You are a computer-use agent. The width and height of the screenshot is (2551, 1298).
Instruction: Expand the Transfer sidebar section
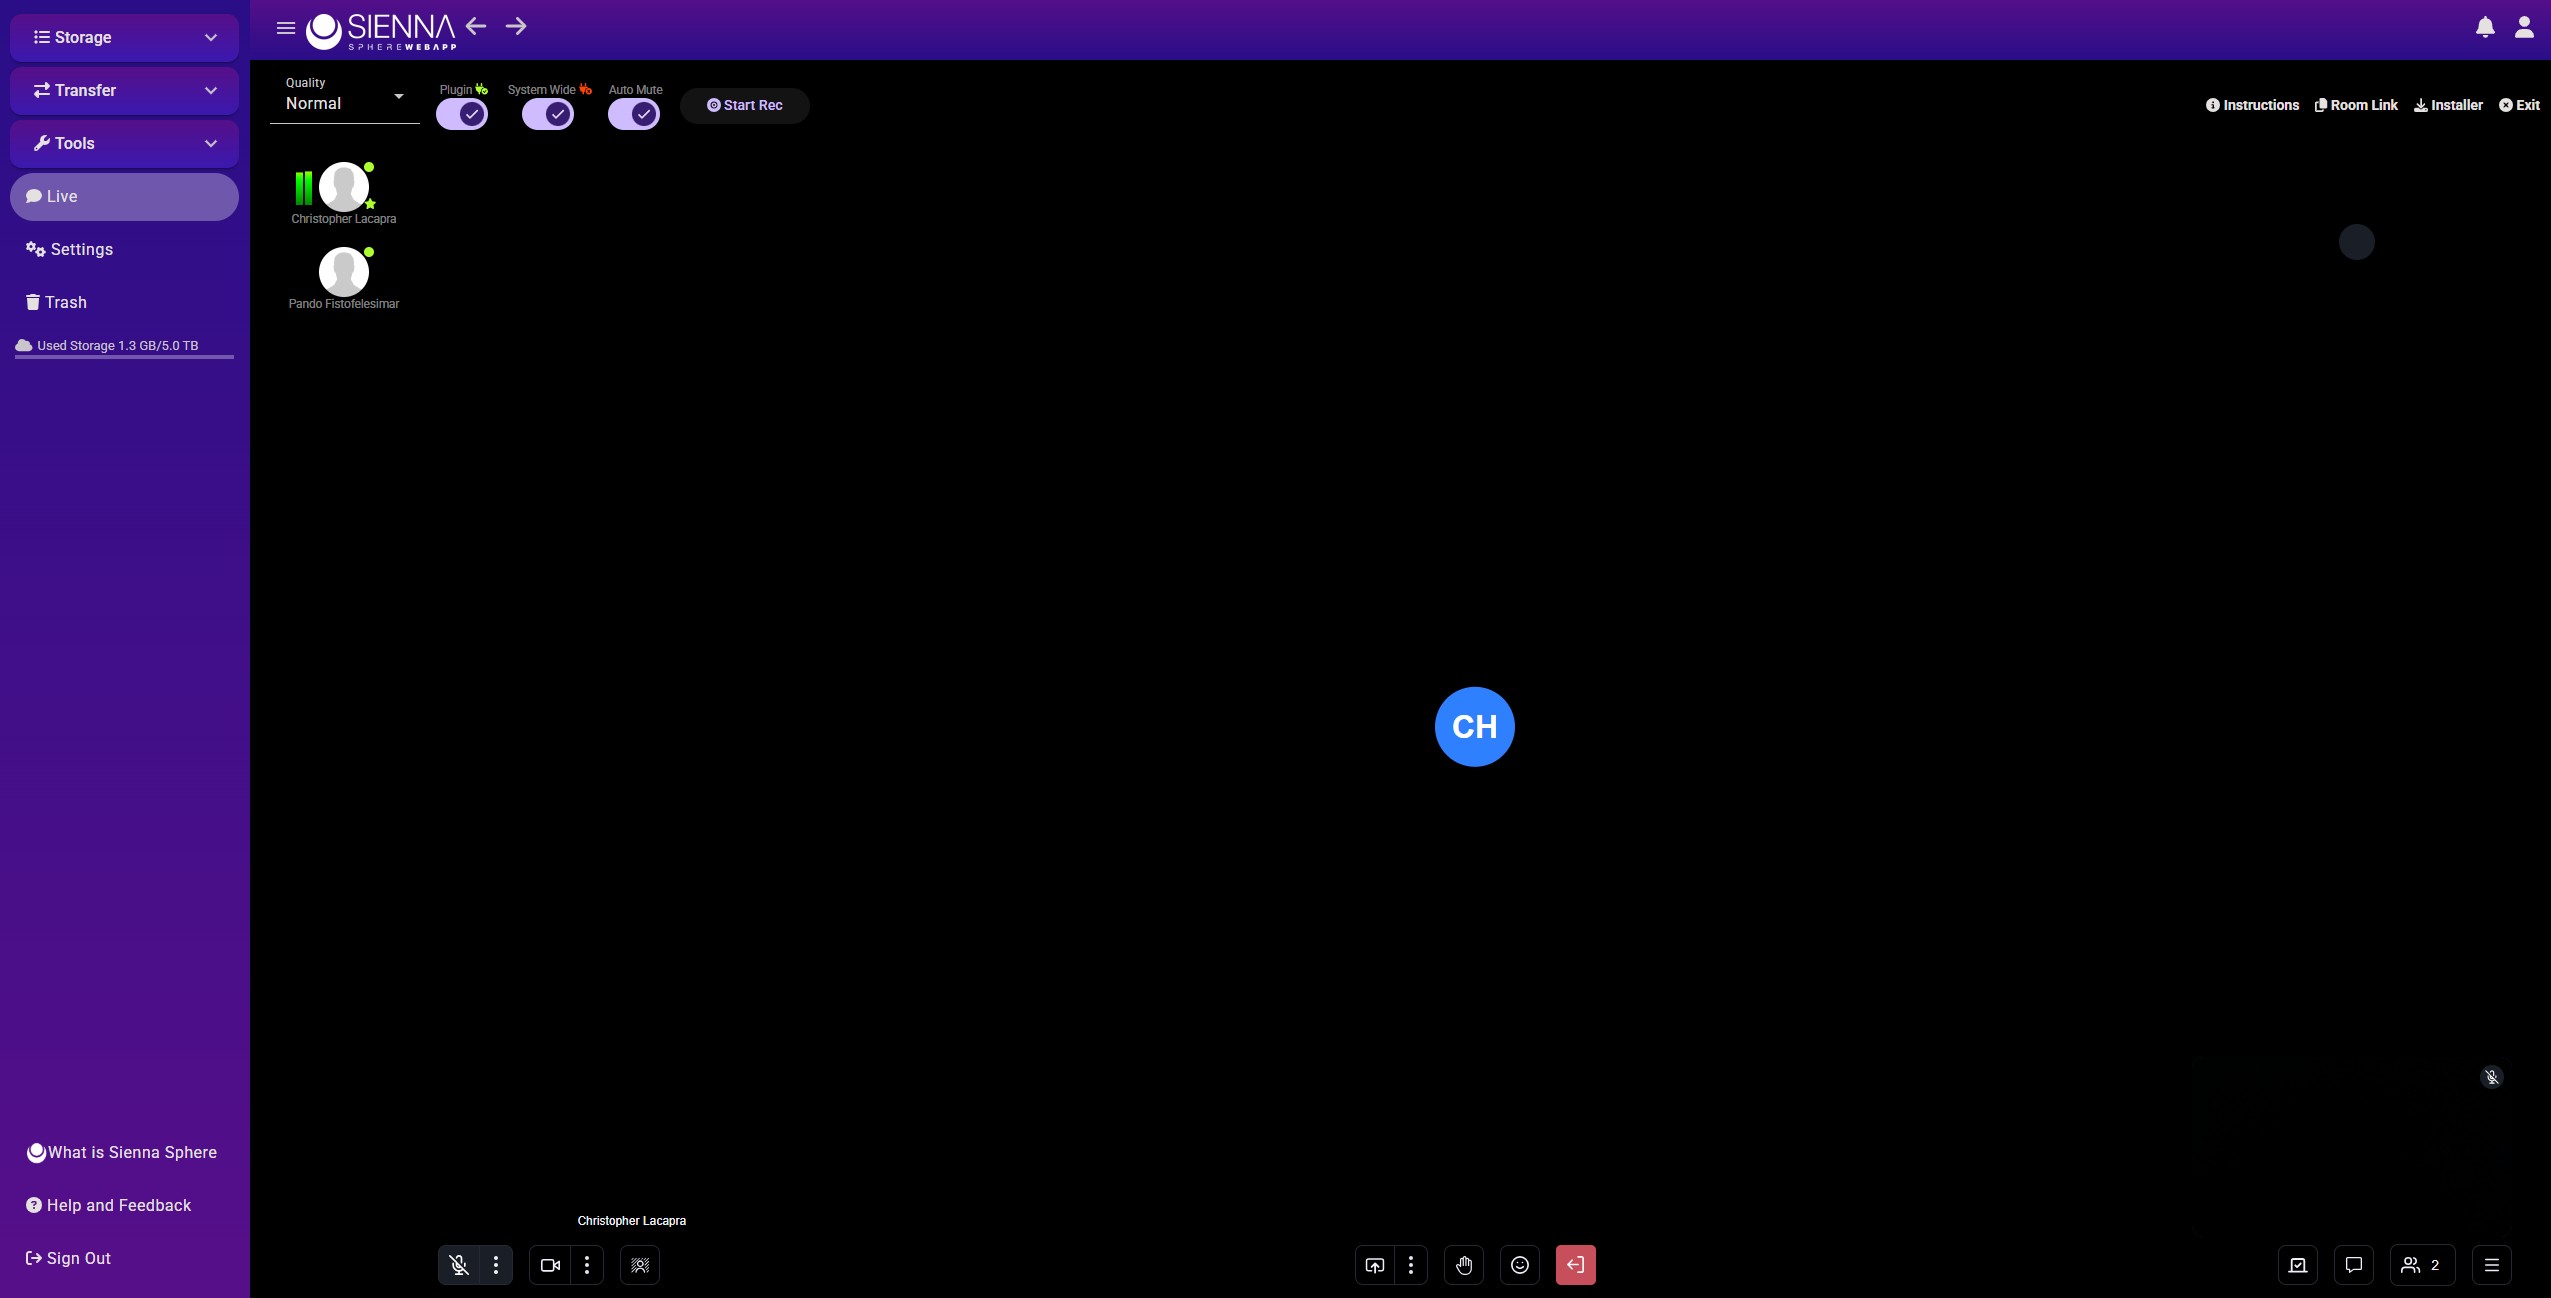tap(124, 90)
